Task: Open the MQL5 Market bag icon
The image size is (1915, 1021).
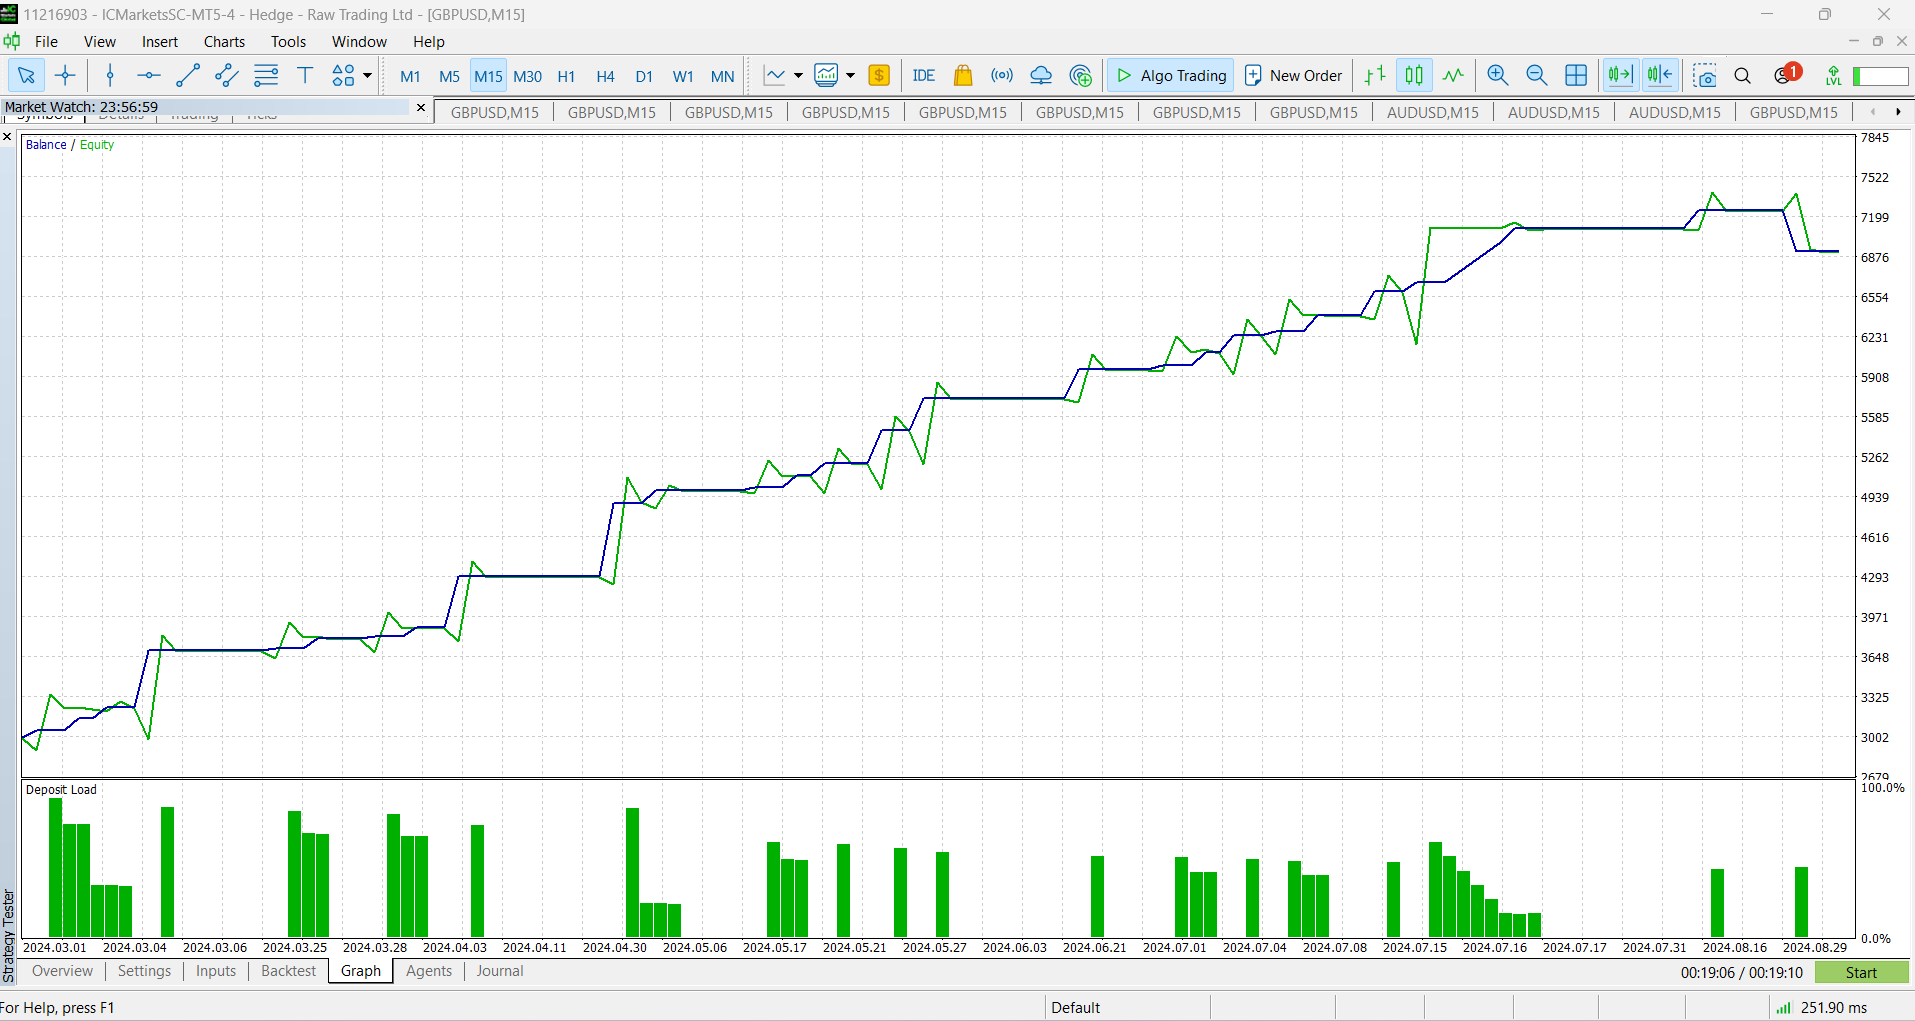Action: coord(963,76)
